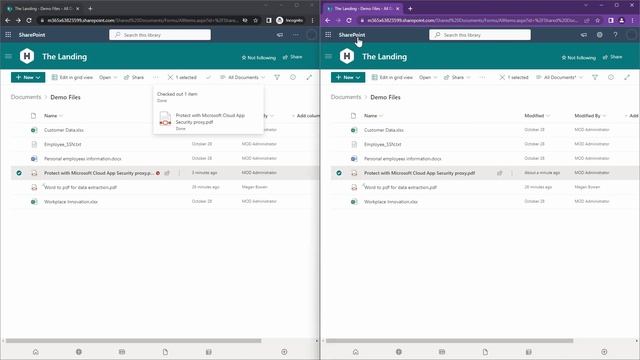
Task: Reload page in right browser window
Action: click(x=349, y=20)
